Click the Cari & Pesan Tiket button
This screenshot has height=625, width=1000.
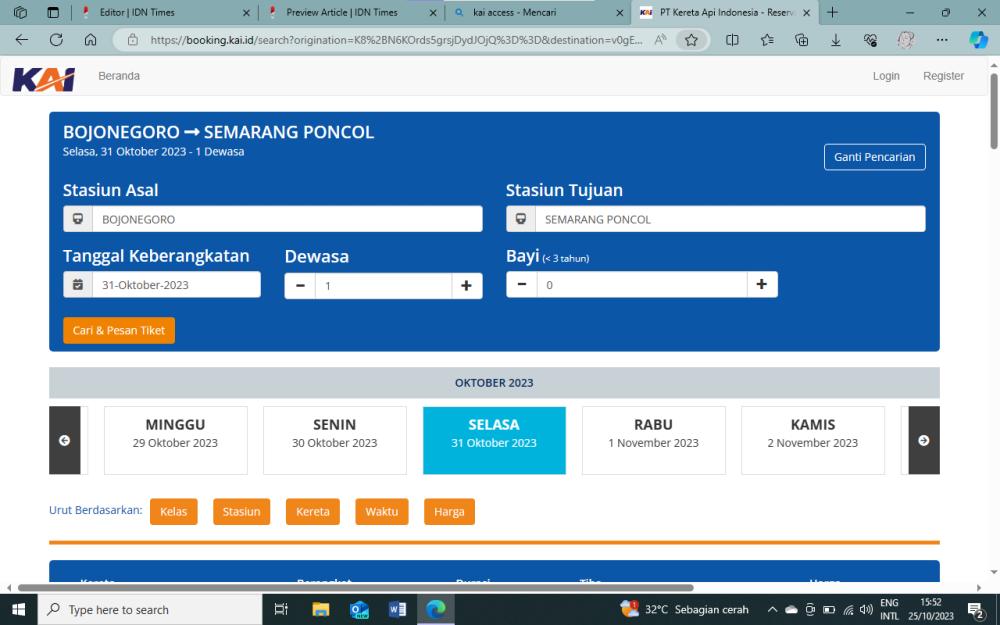click(119, 330)
